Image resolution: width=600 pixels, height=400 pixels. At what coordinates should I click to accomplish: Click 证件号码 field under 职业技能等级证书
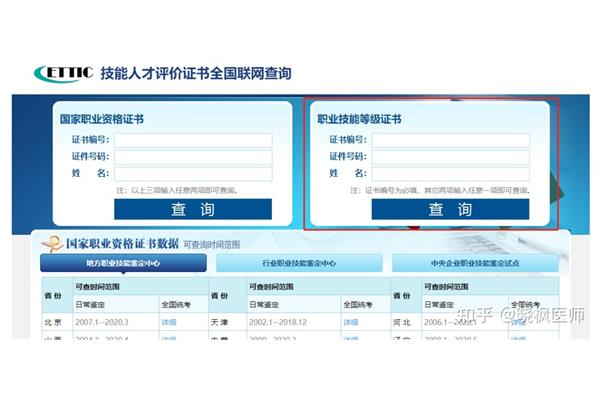(451, 157)
